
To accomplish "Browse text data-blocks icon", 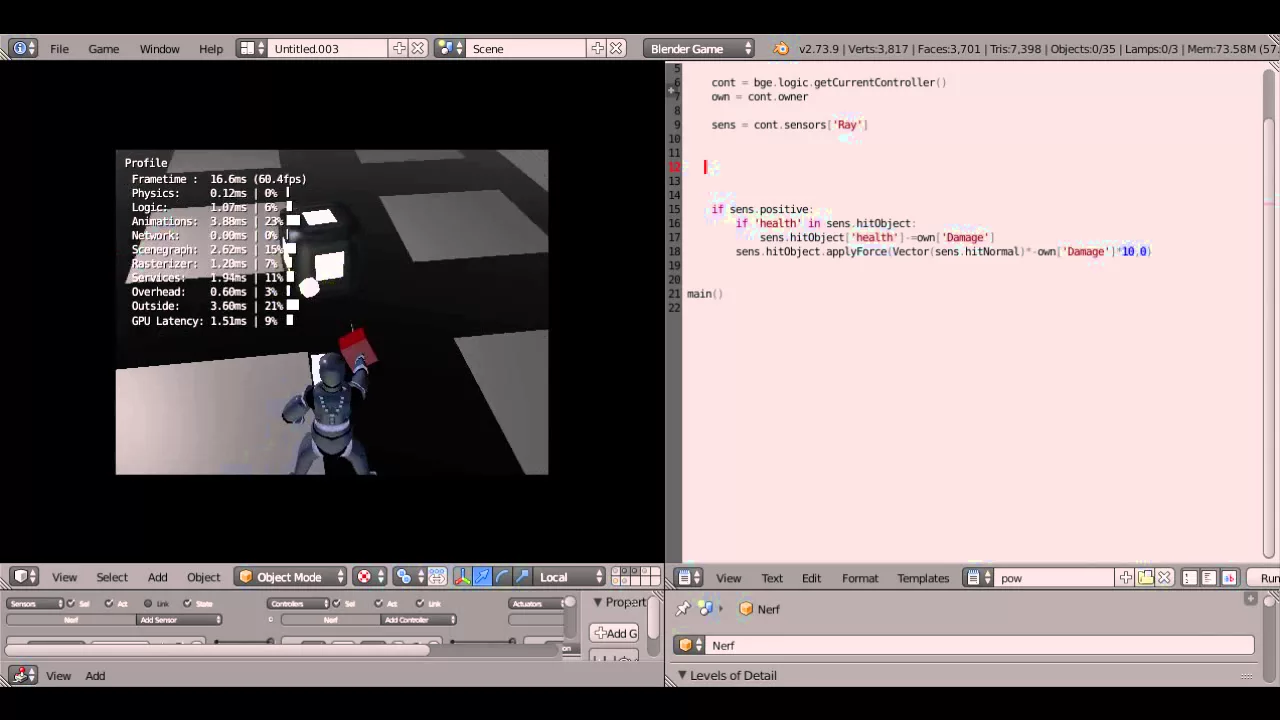I will [979, 578].
